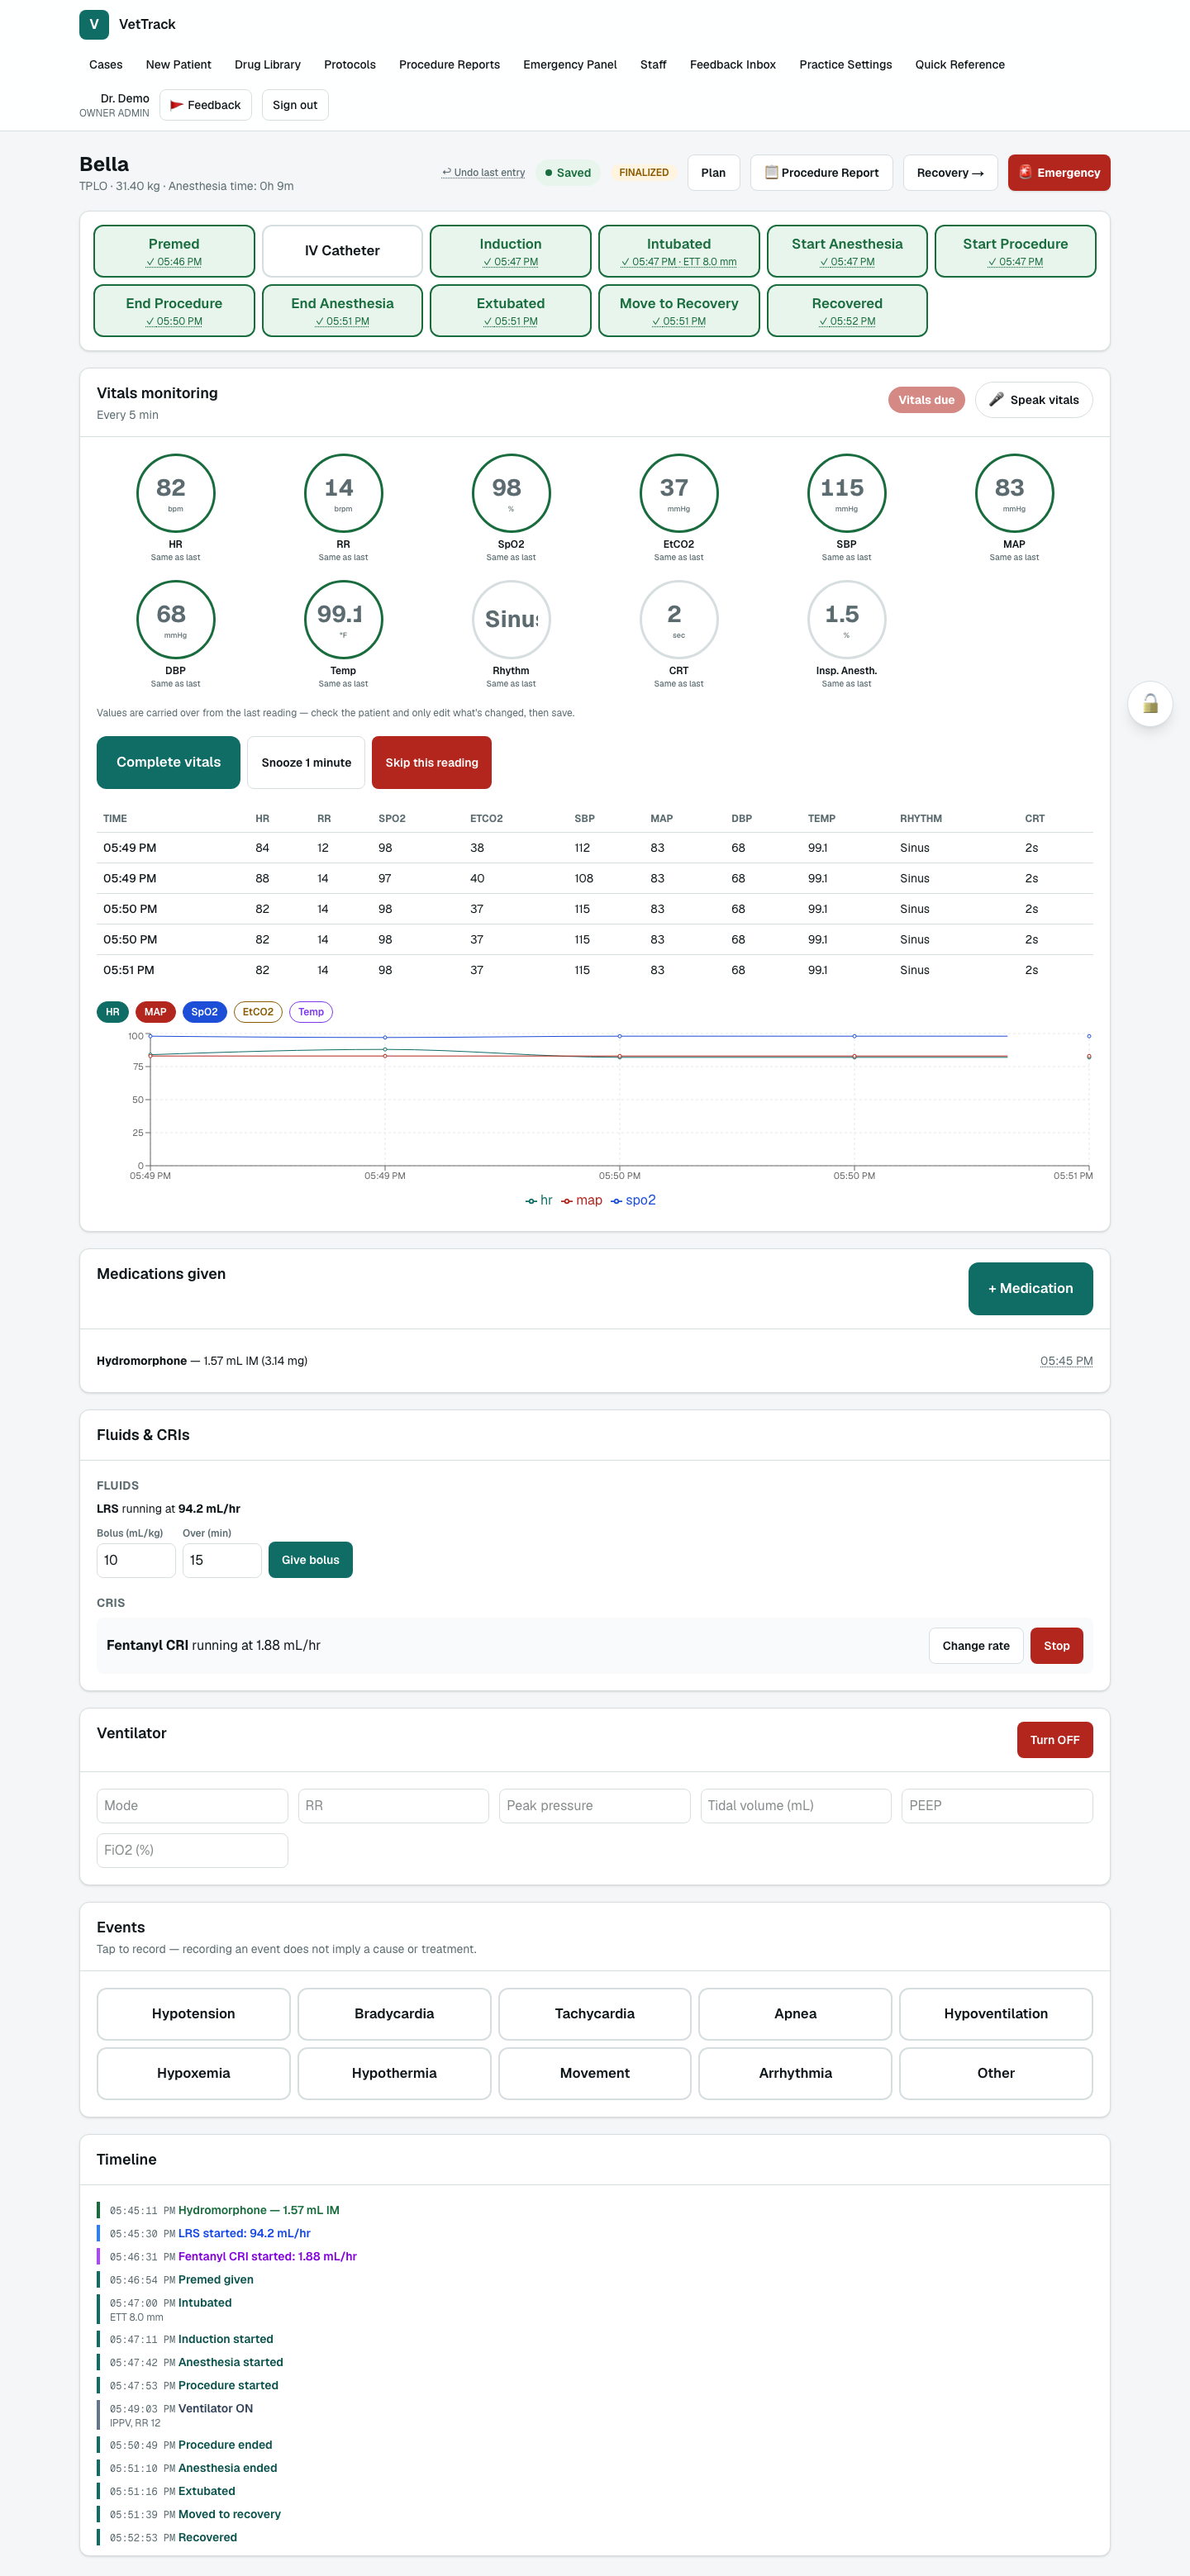Viewport: 1190px width, 2576px height.
Task: Open the Emergency Panel menu item
Action: [569, 65]
